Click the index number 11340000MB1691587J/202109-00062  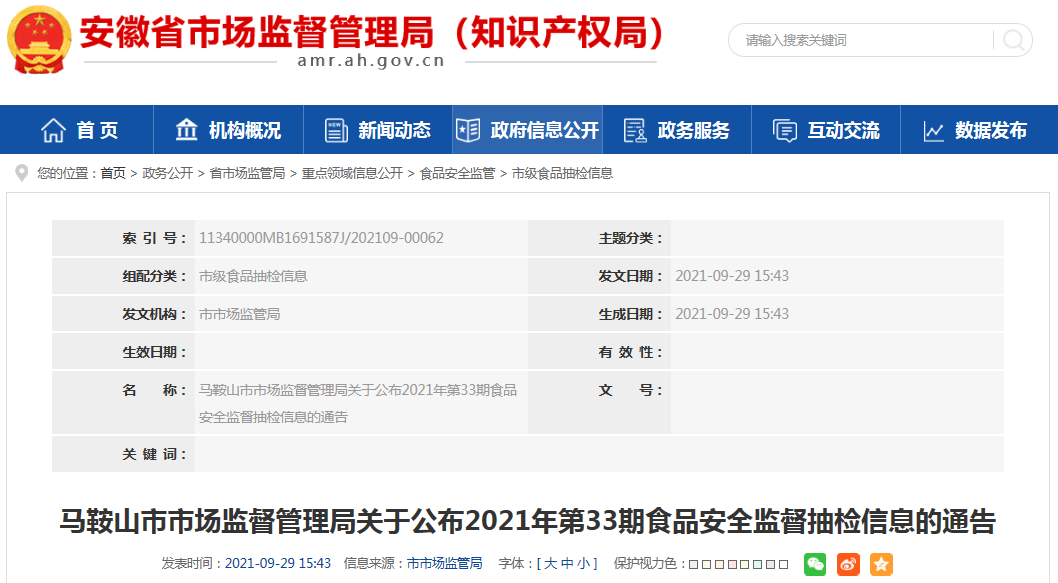pyautogui.click(x=321, y=238)
